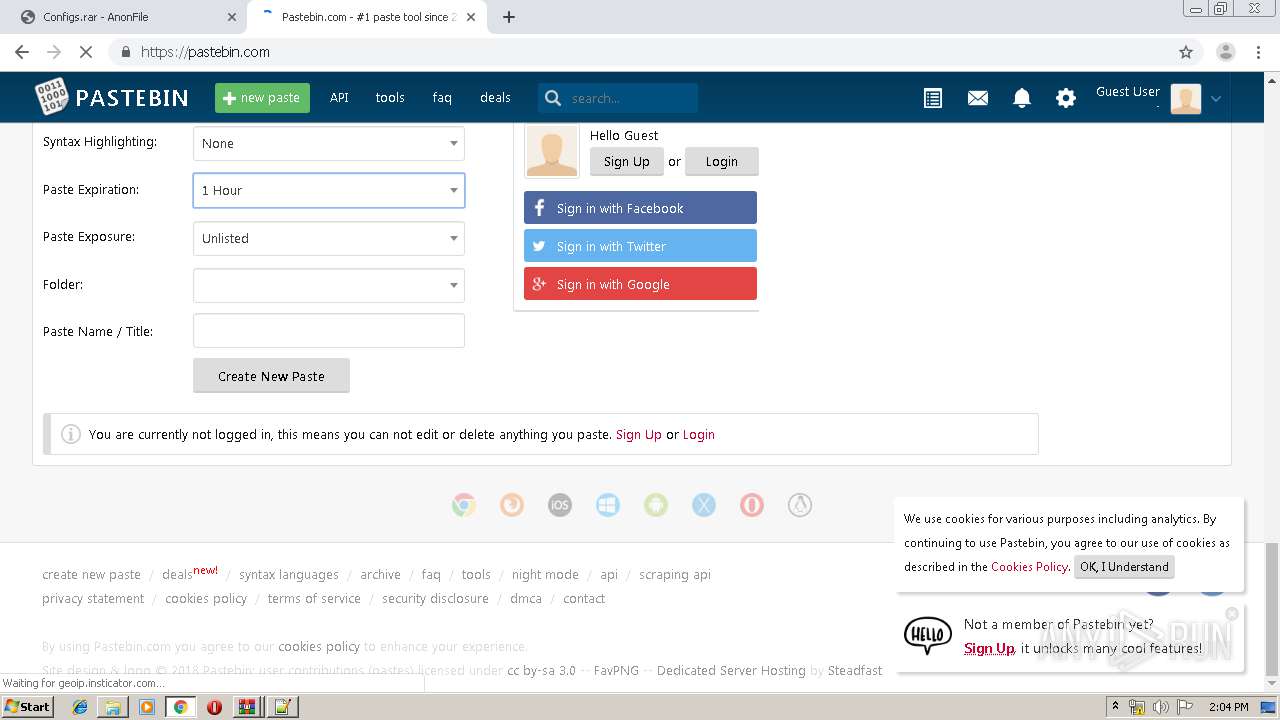Sign in with Google
Viewport: 1280px width, 720px height.
[x=640, y=284]
